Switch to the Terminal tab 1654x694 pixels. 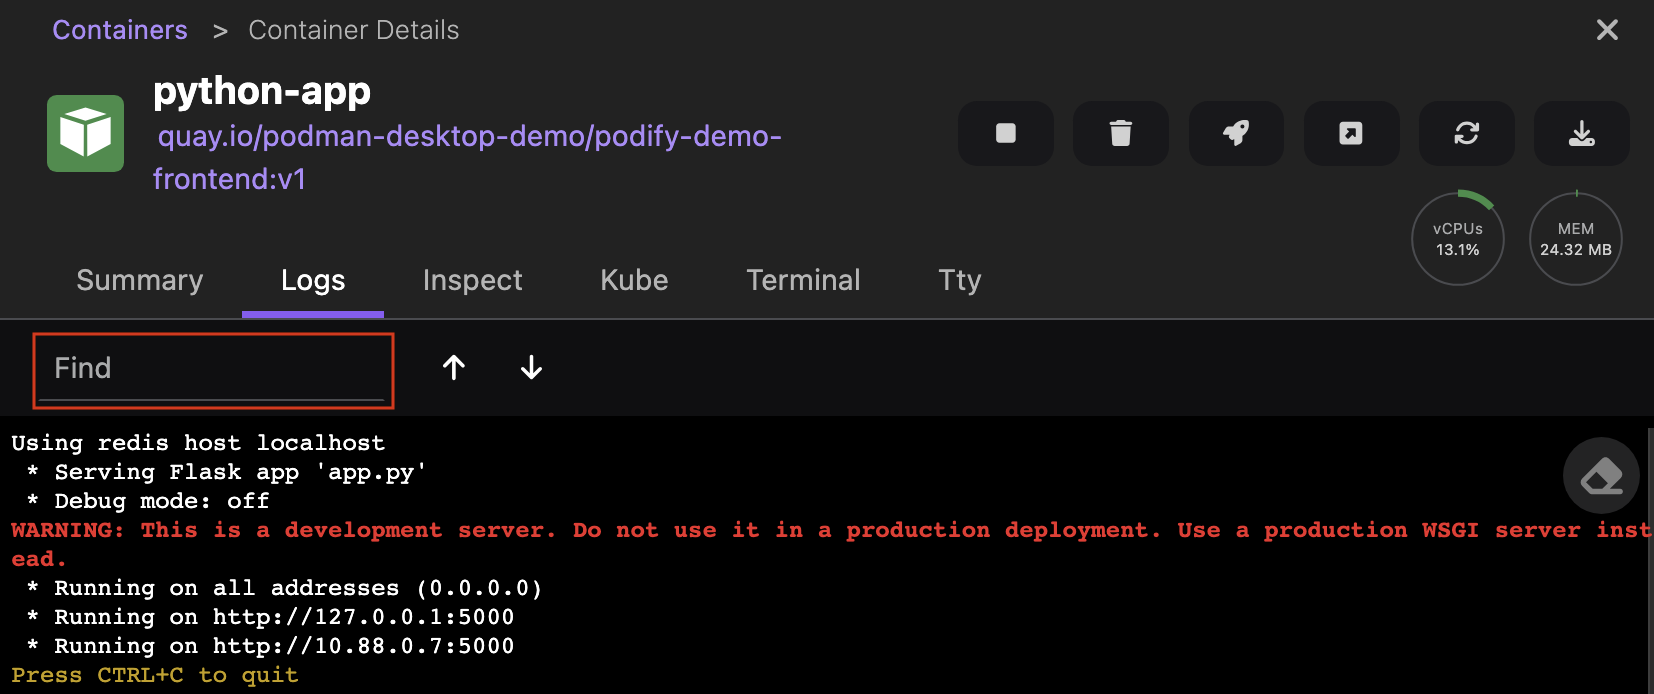point(803,281)
